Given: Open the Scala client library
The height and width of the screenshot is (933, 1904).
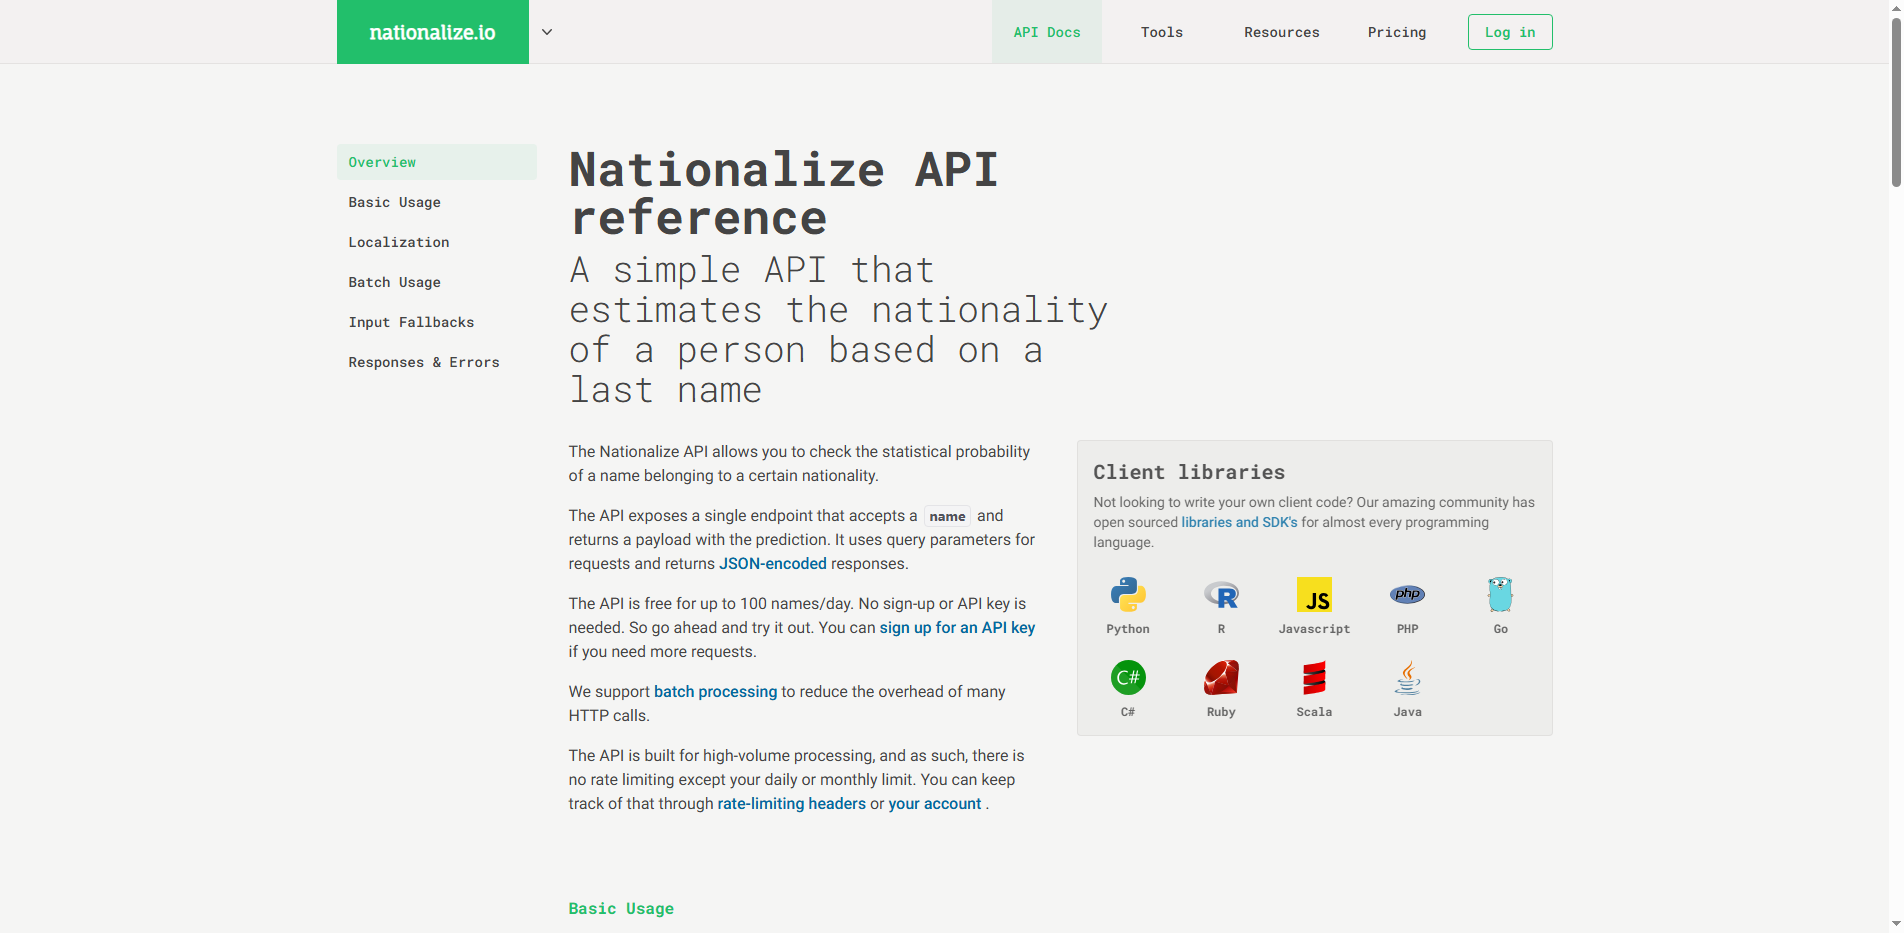Looking at the screenshot, I should click(1314, 678).
